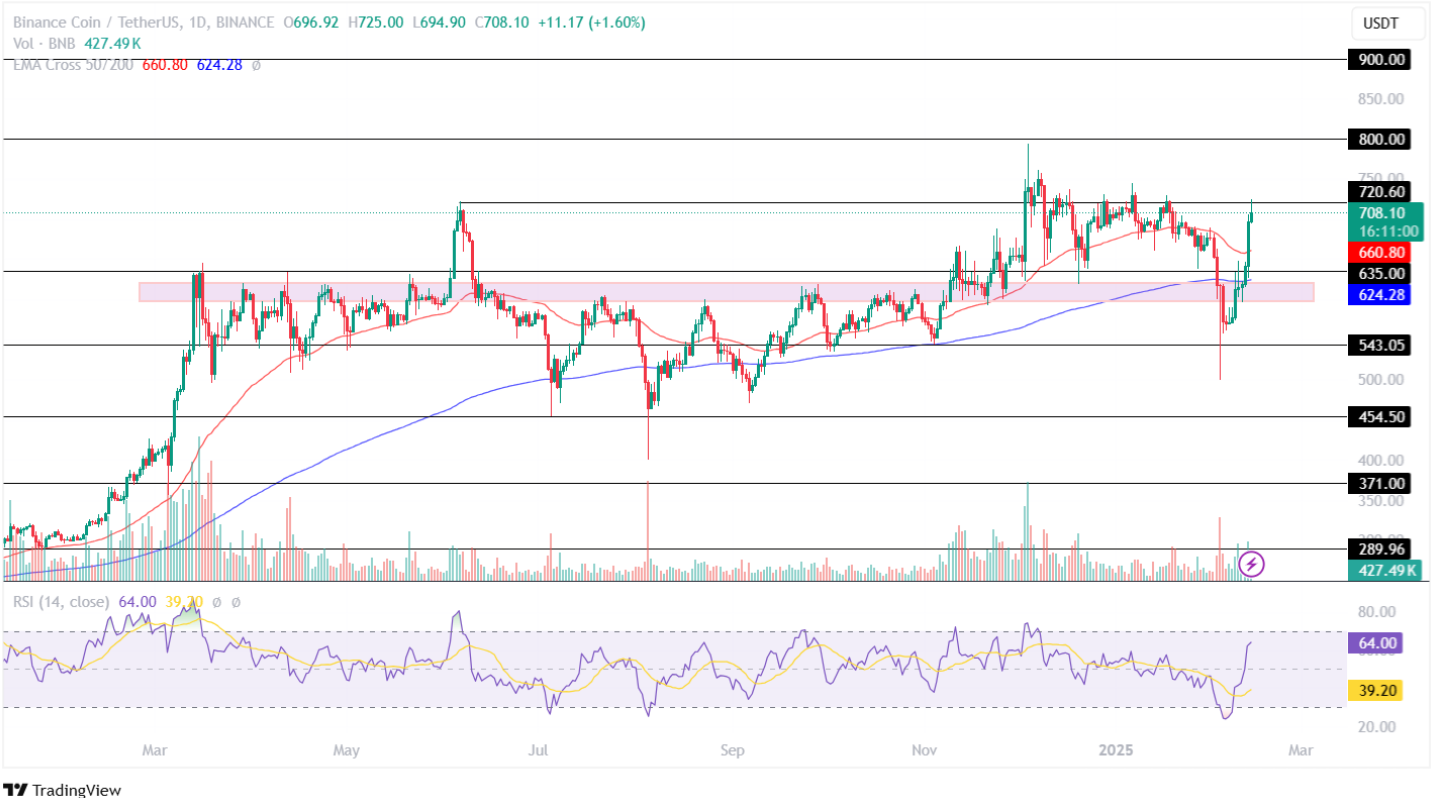Click the Sep label on time axis

pos(733,749)
